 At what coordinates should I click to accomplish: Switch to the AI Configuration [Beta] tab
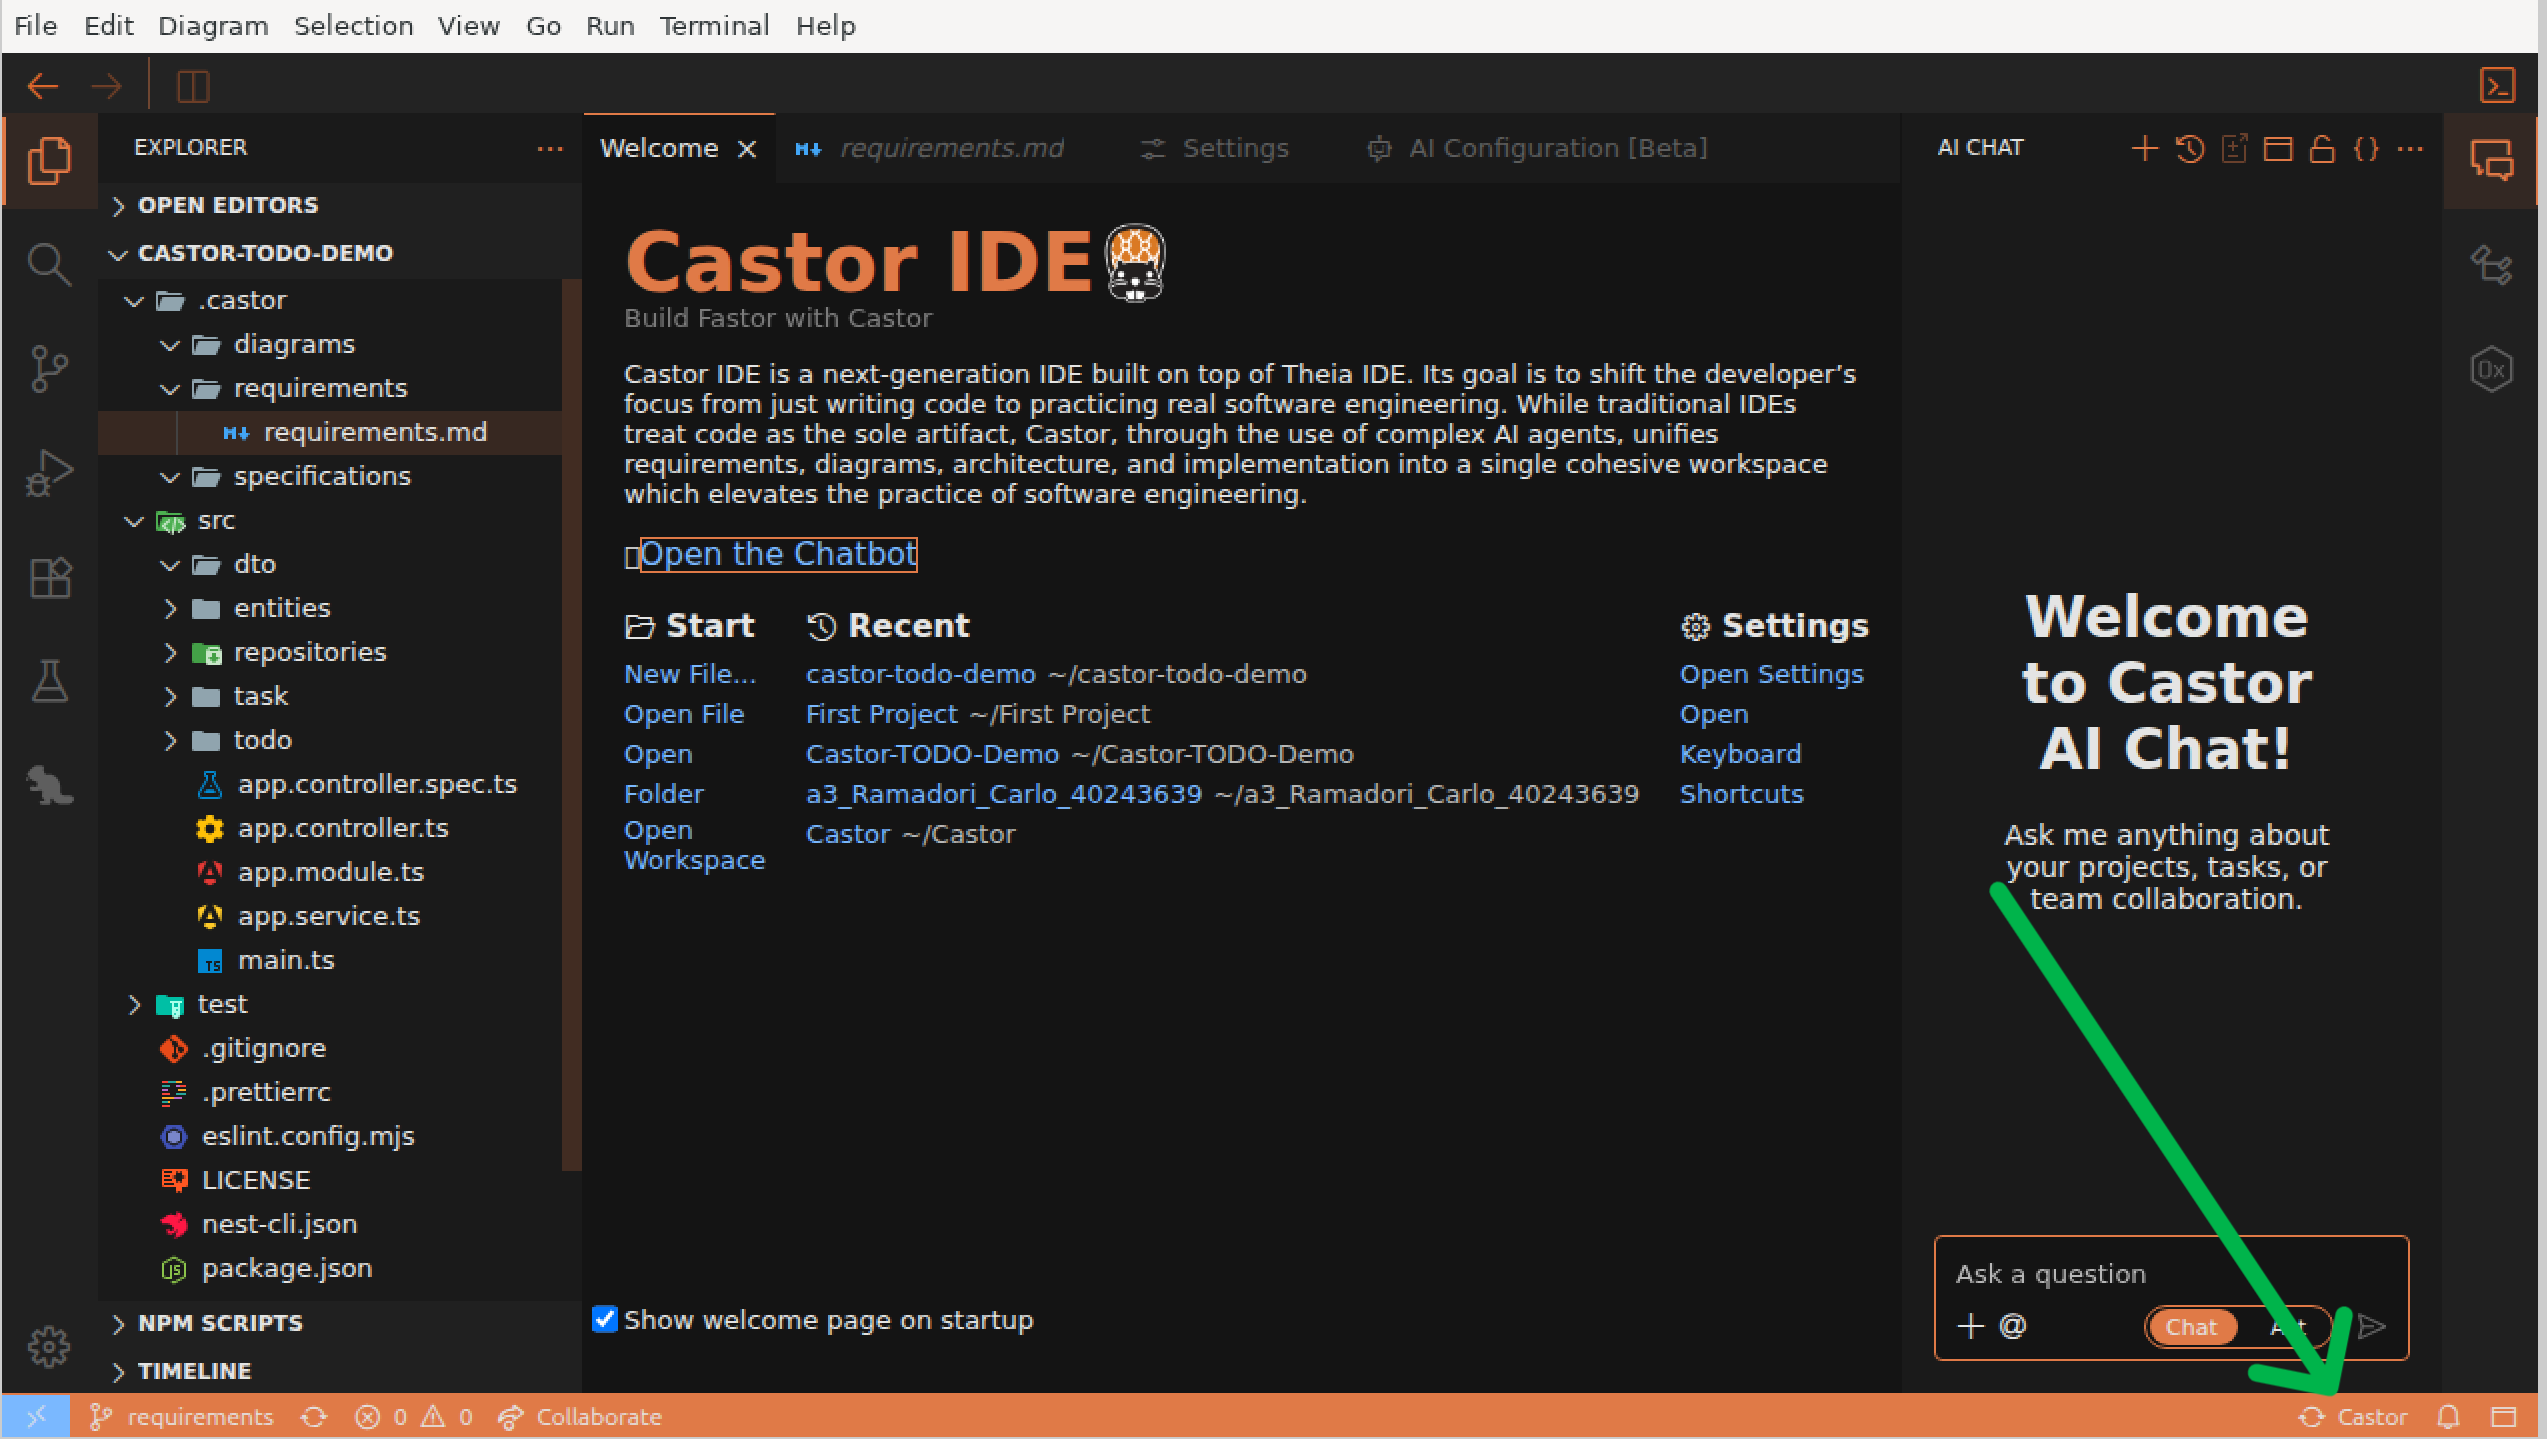pos(1556,149)
